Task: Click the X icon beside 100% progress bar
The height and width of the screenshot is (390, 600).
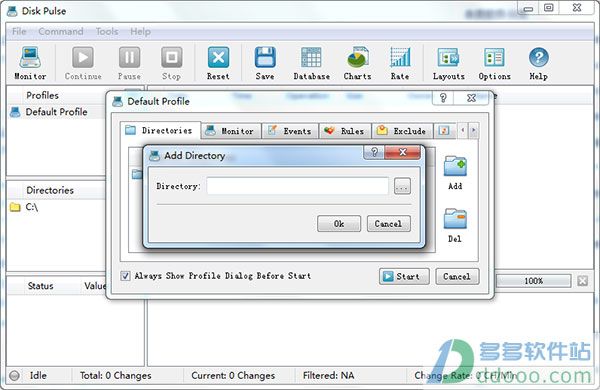Action: point(582,281)
